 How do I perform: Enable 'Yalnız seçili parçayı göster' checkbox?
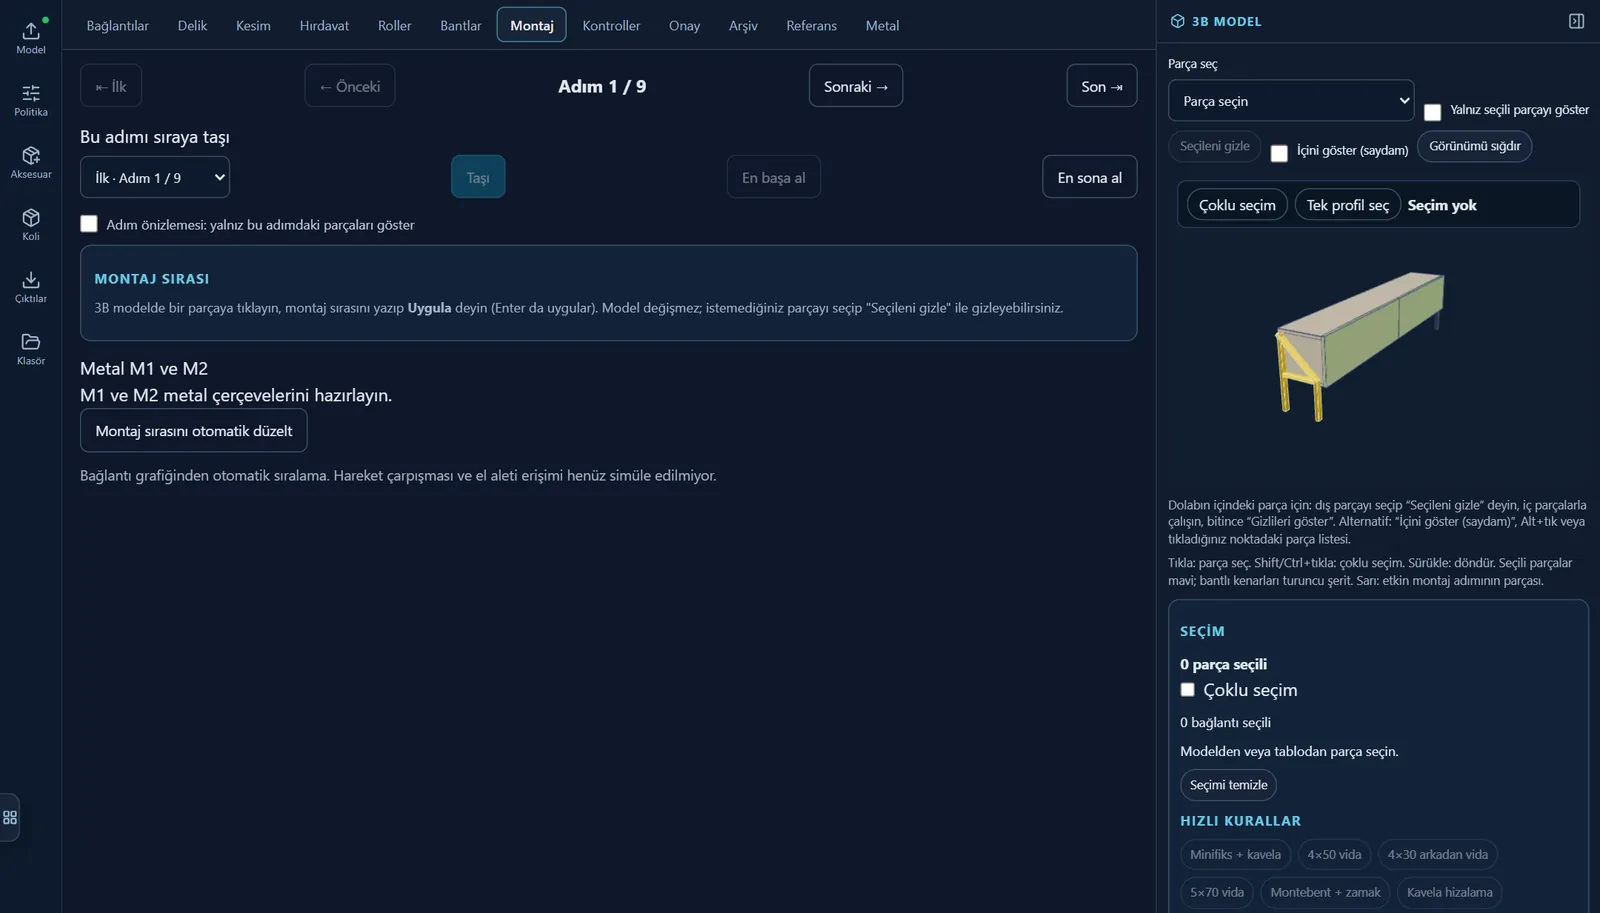(1432, 112)
